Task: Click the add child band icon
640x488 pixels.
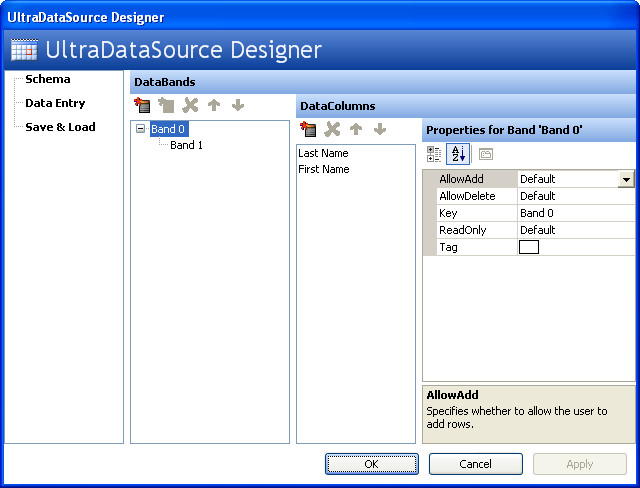Action: (166, 105)
